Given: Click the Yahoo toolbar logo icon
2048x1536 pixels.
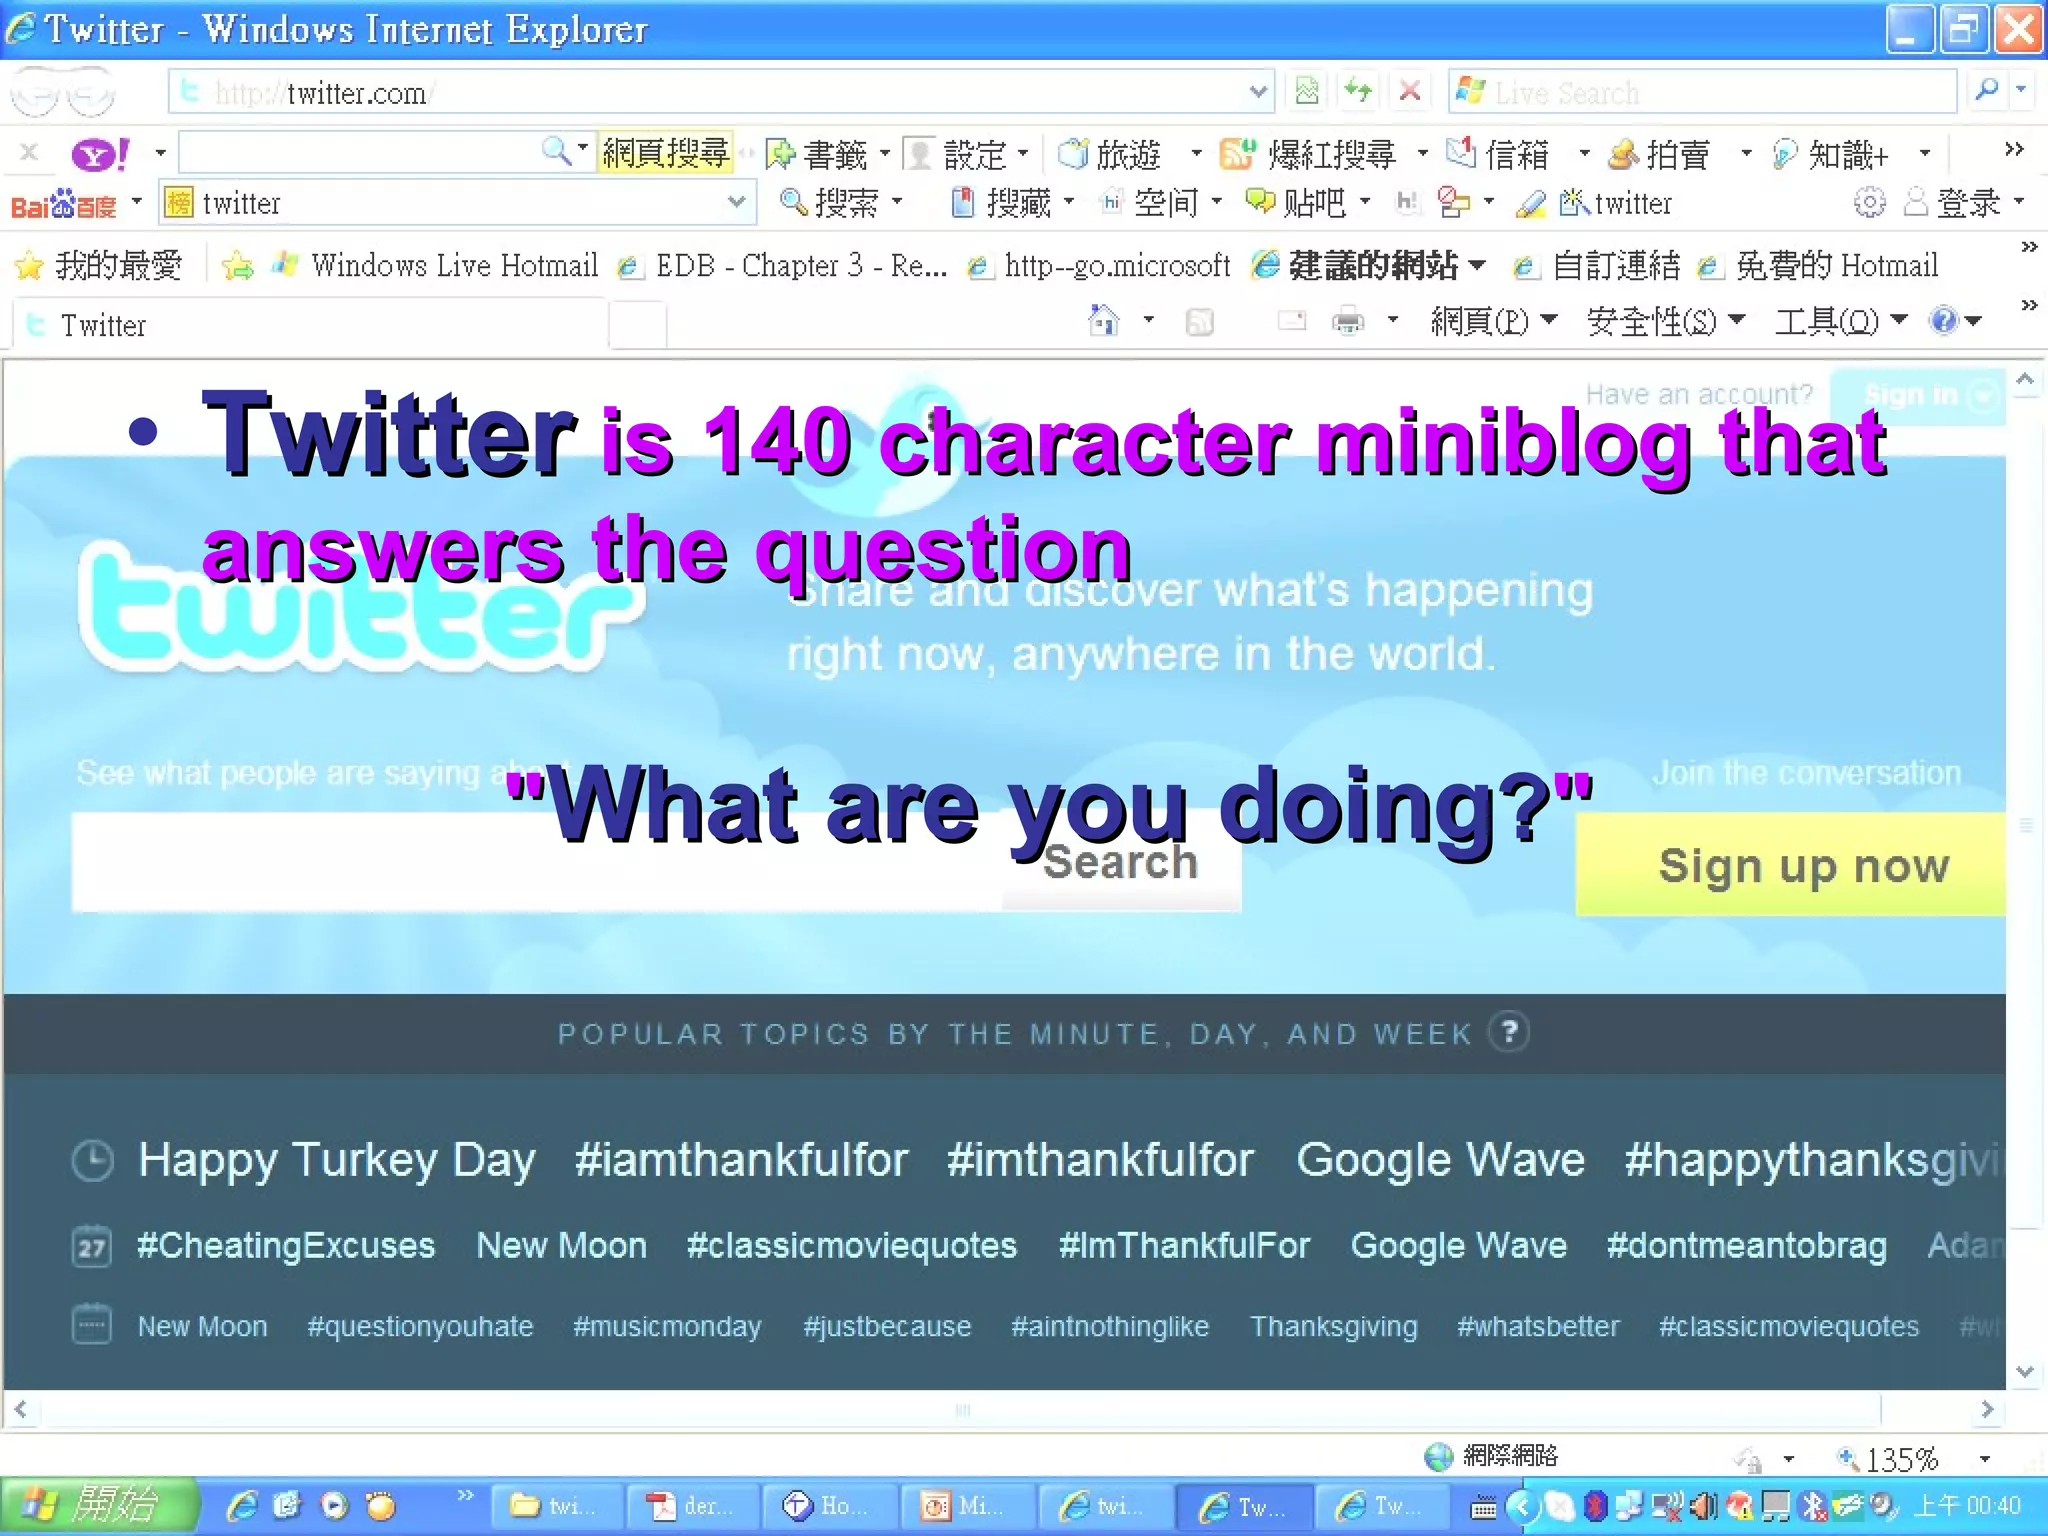Looking at the screenshot, I should pos(99,154).
